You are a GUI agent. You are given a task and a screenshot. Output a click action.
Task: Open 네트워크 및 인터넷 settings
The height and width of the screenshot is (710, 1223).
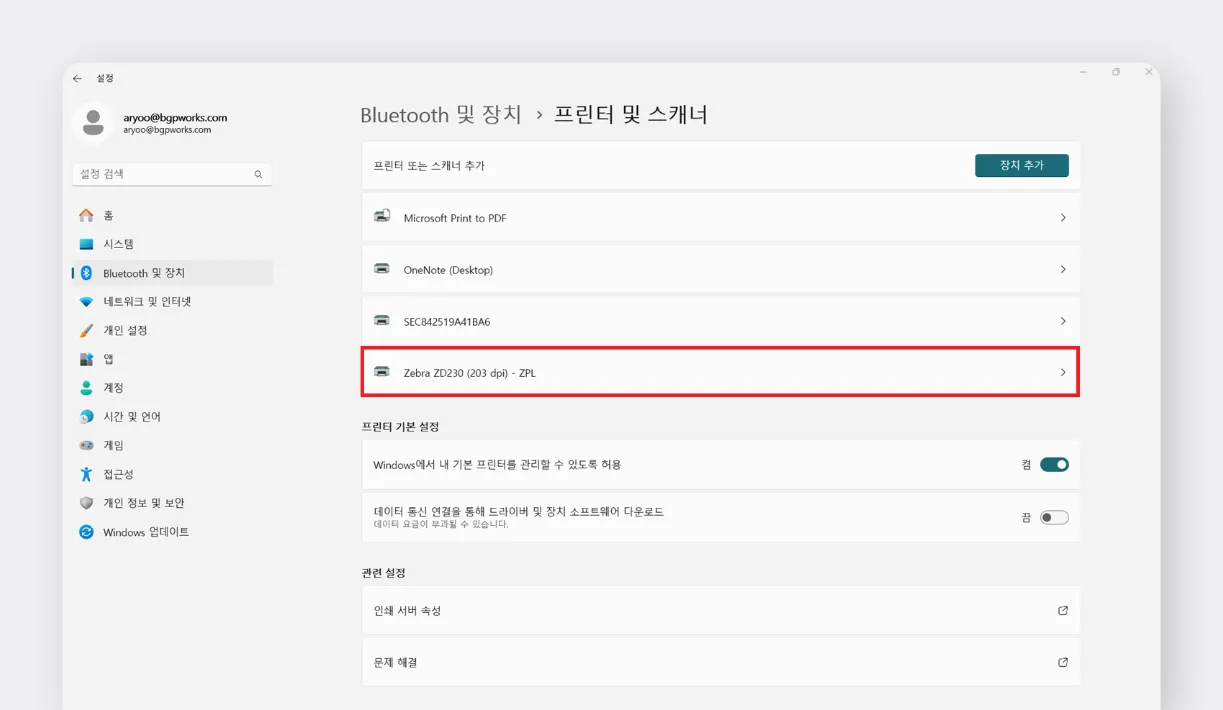(172, 301)
